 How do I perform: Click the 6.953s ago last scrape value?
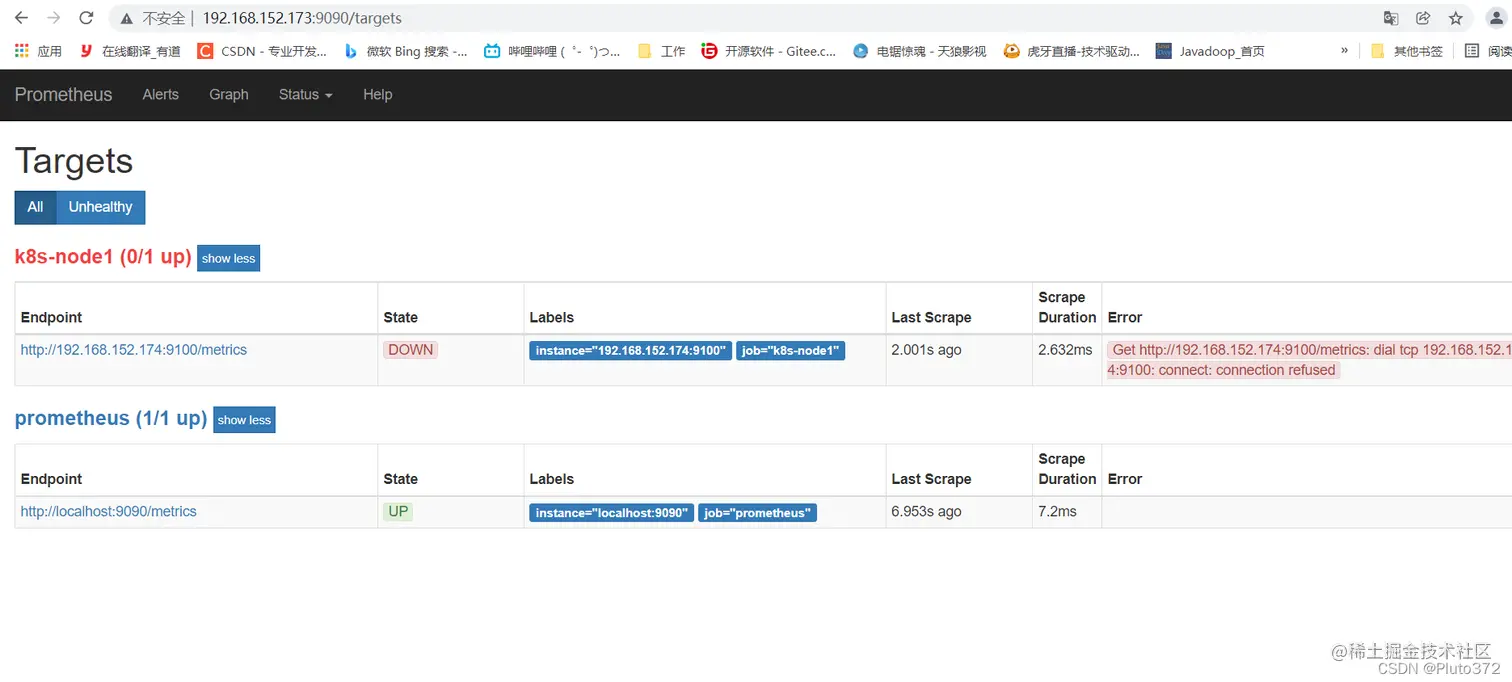pos(926,511)
